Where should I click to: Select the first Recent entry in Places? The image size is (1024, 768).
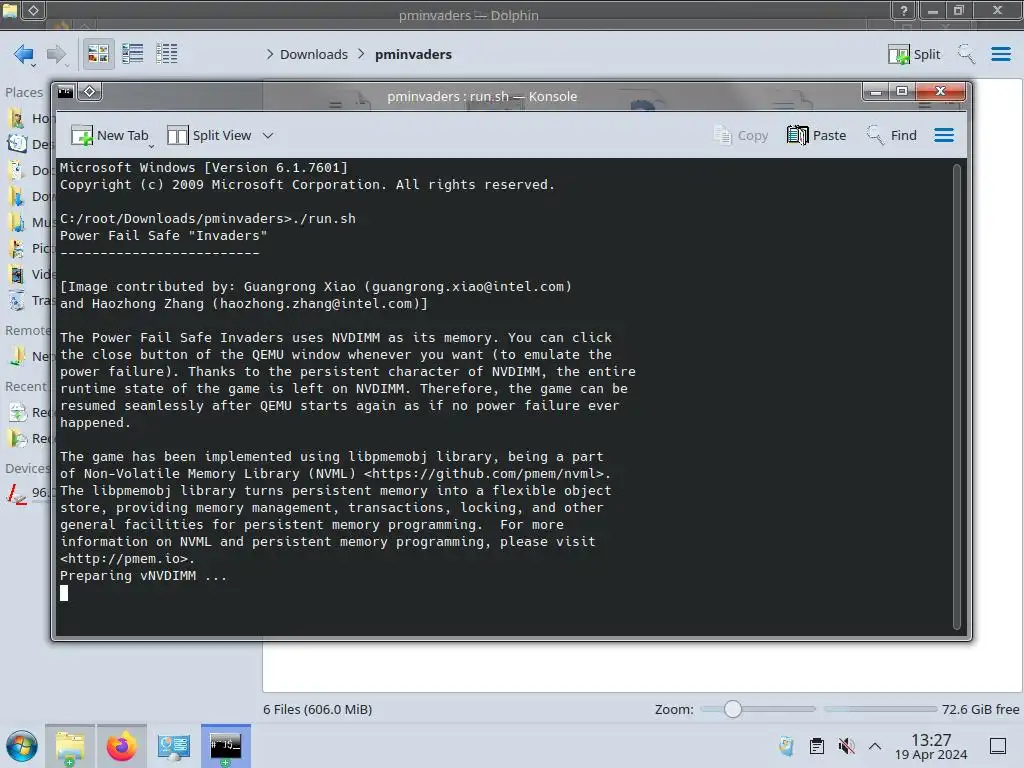tap(29, 412)
